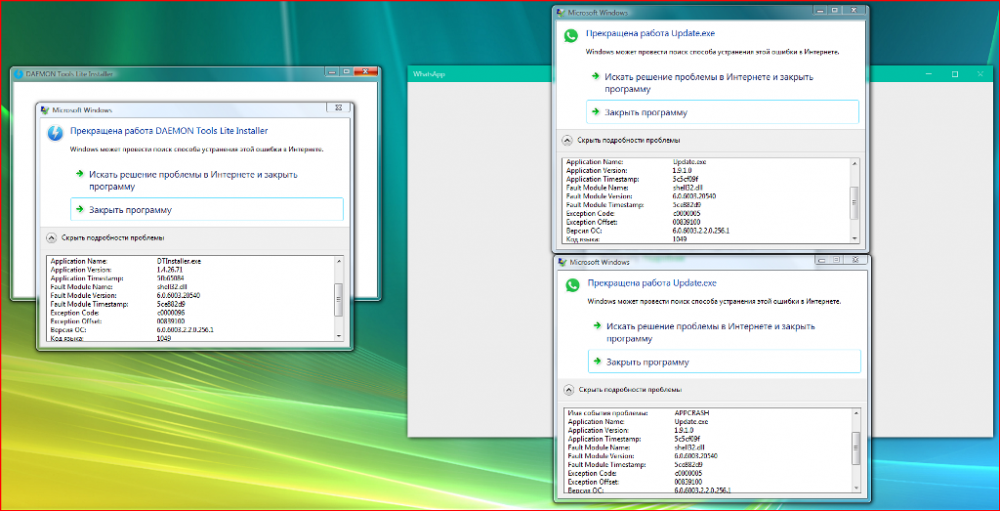Viewport: 1000px width, 511px height.
Task: Click the WhatsApp icon in the lower Update.exe dialog
Action: 572,285
